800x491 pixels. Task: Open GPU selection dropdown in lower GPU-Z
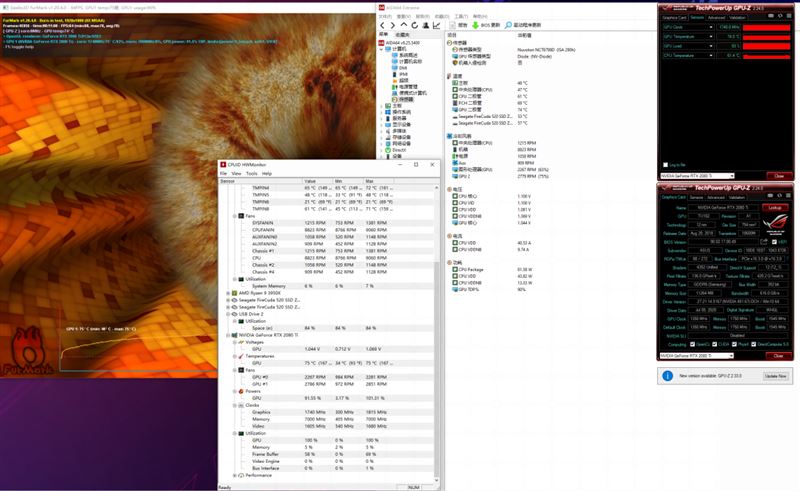click(x=697, y=356)
